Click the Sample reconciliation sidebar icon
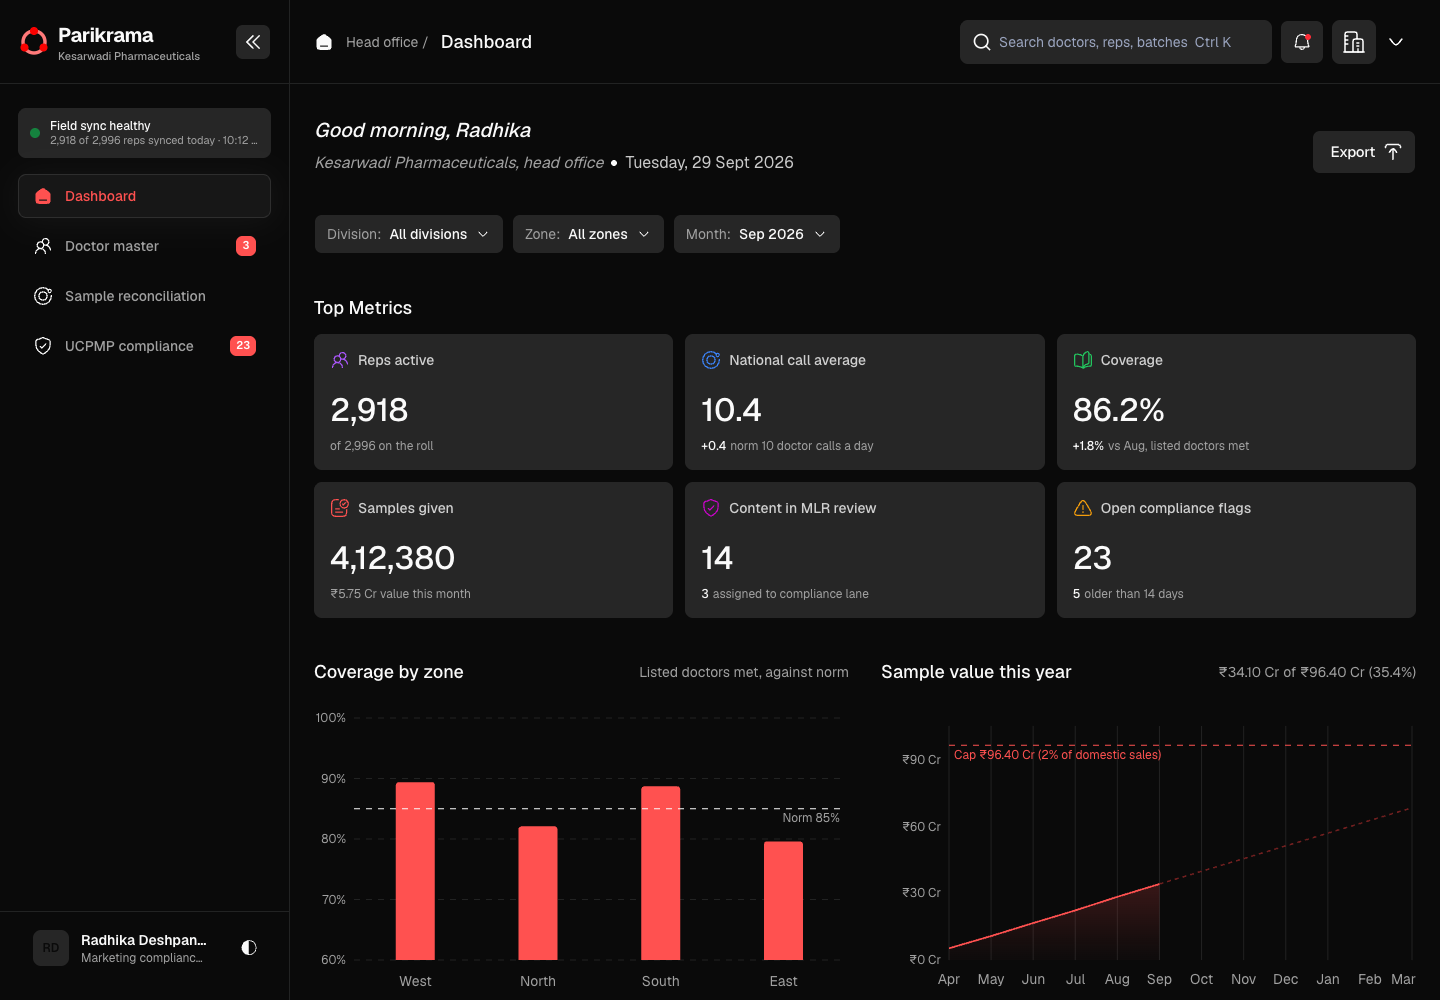 [x=43, y=296]
